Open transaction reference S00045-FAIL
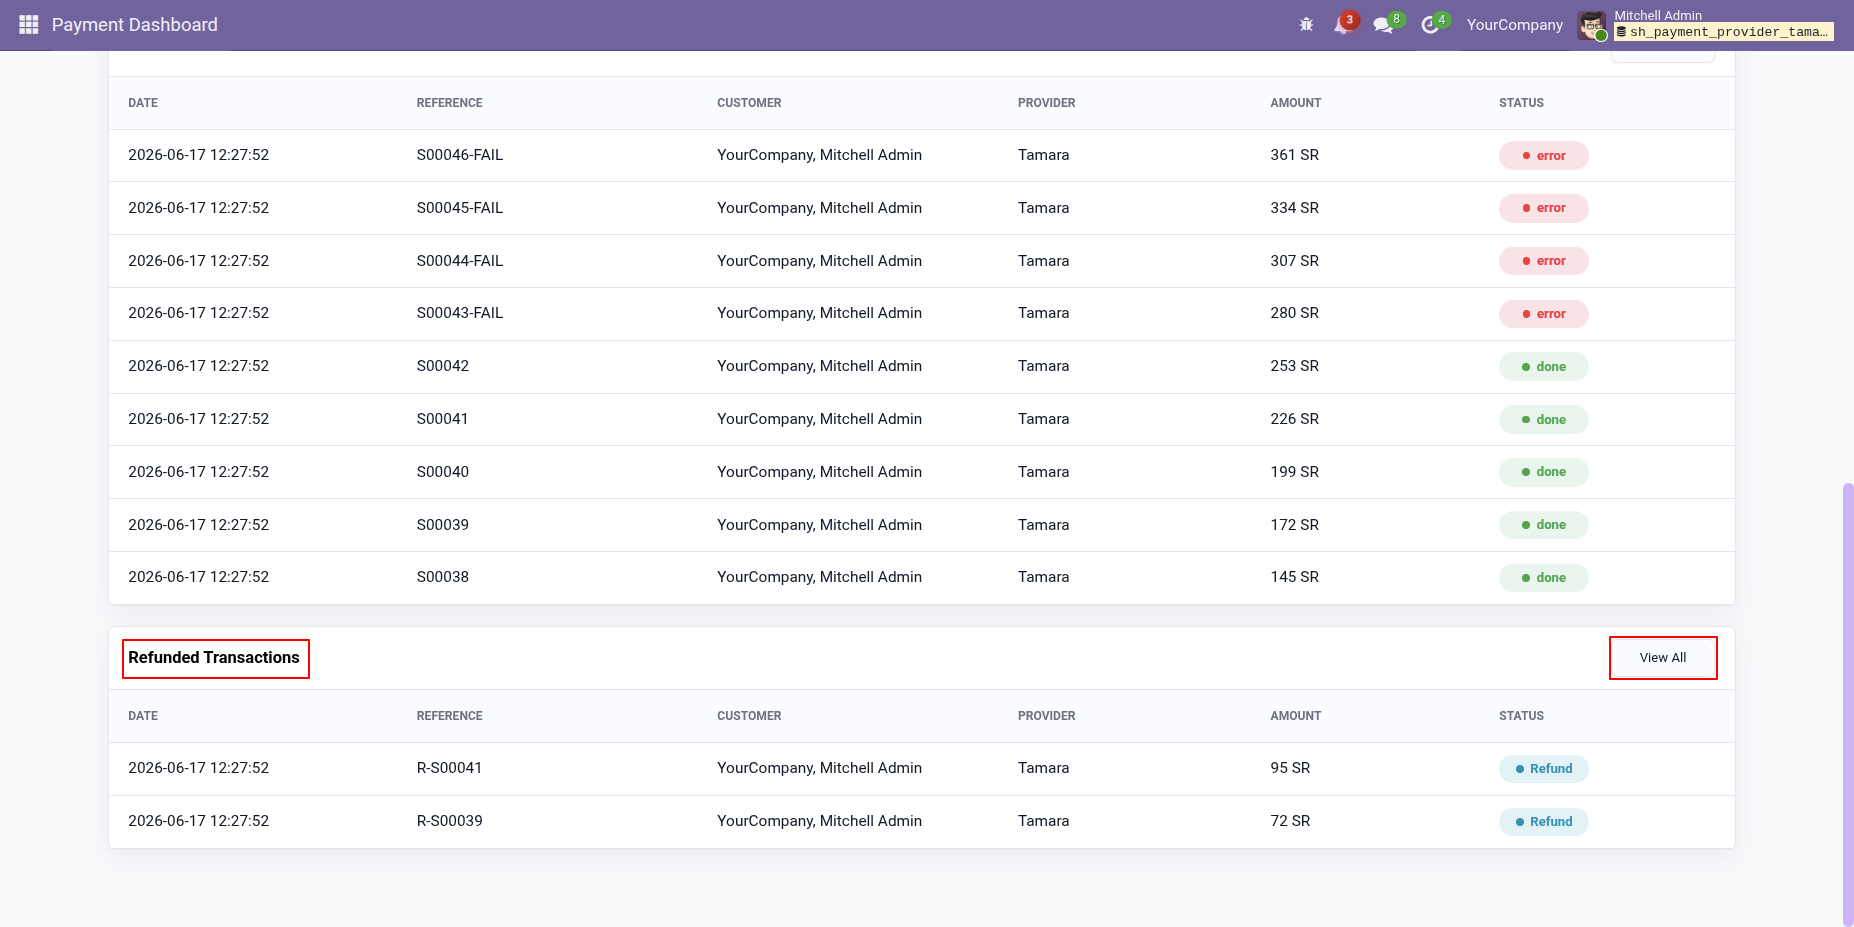 [460, 208]
